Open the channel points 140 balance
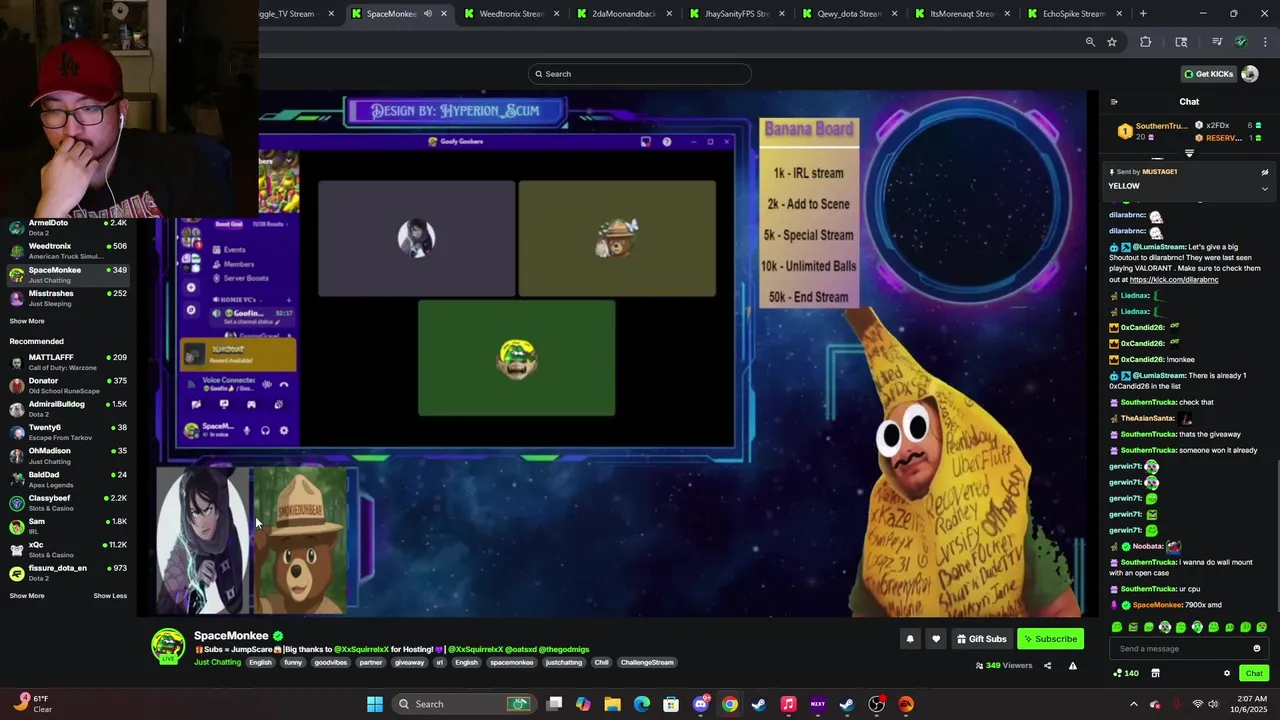Image resolution: width=1280 pixels, height=720 pixels. click(x=1126, y=673)
